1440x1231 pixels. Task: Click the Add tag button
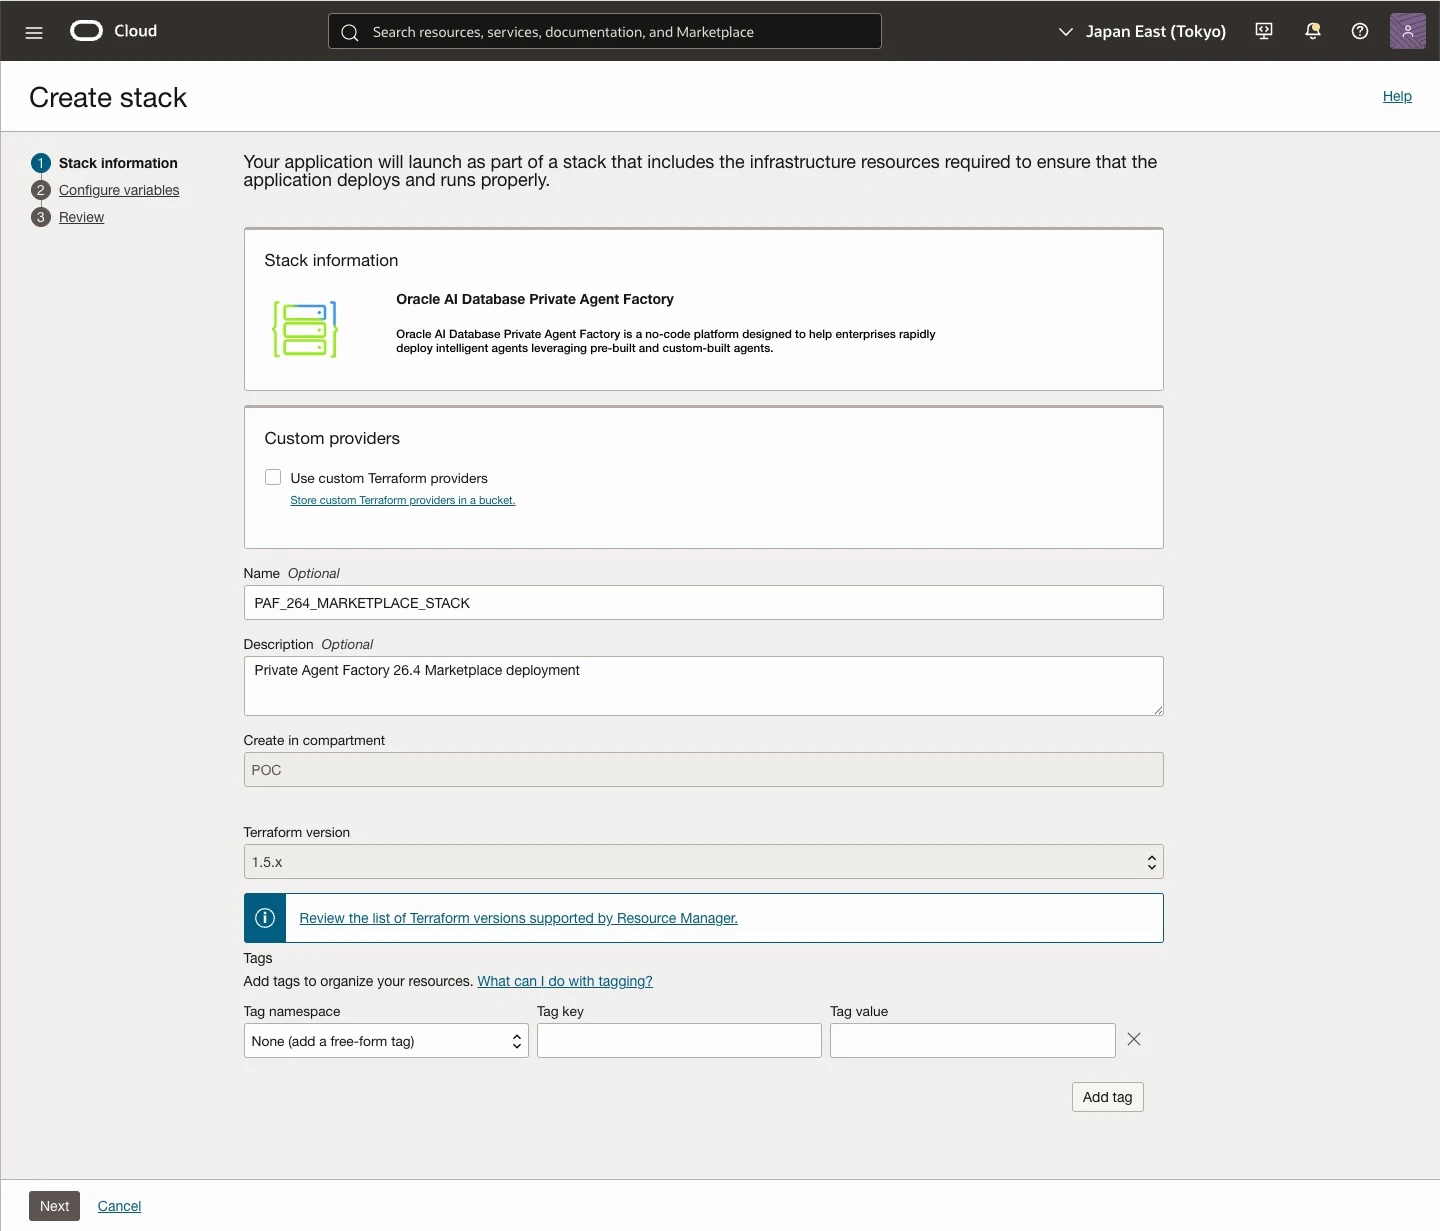[1107, 1097]
